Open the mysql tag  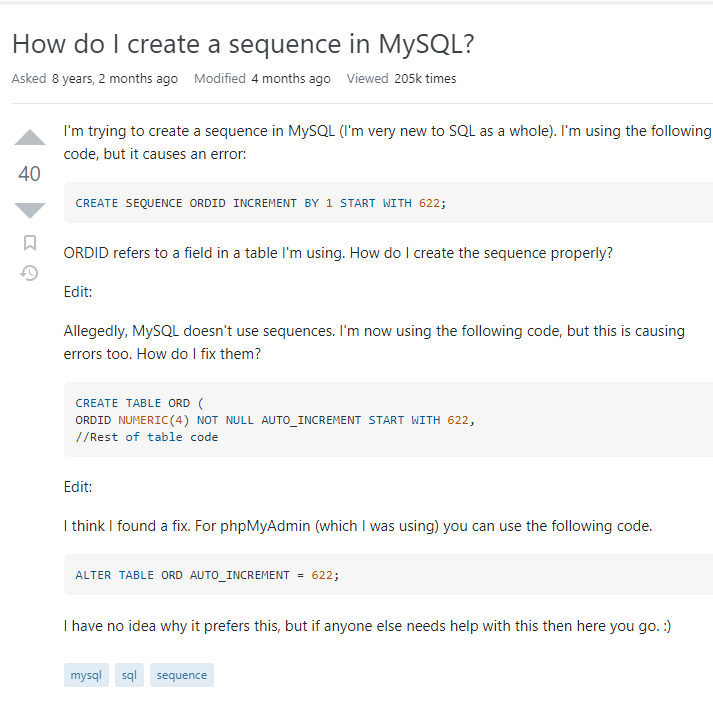tap(86, 675)
